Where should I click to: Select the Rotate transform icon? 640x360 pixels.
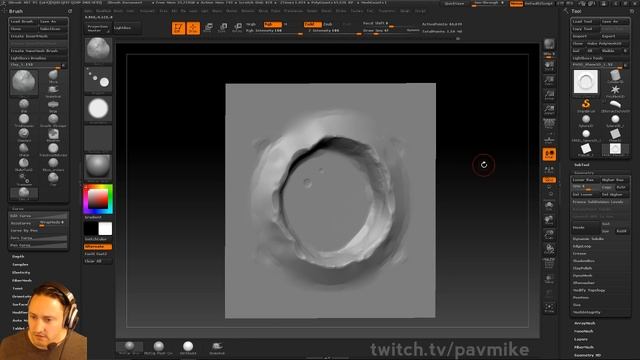tap(237, 28)
